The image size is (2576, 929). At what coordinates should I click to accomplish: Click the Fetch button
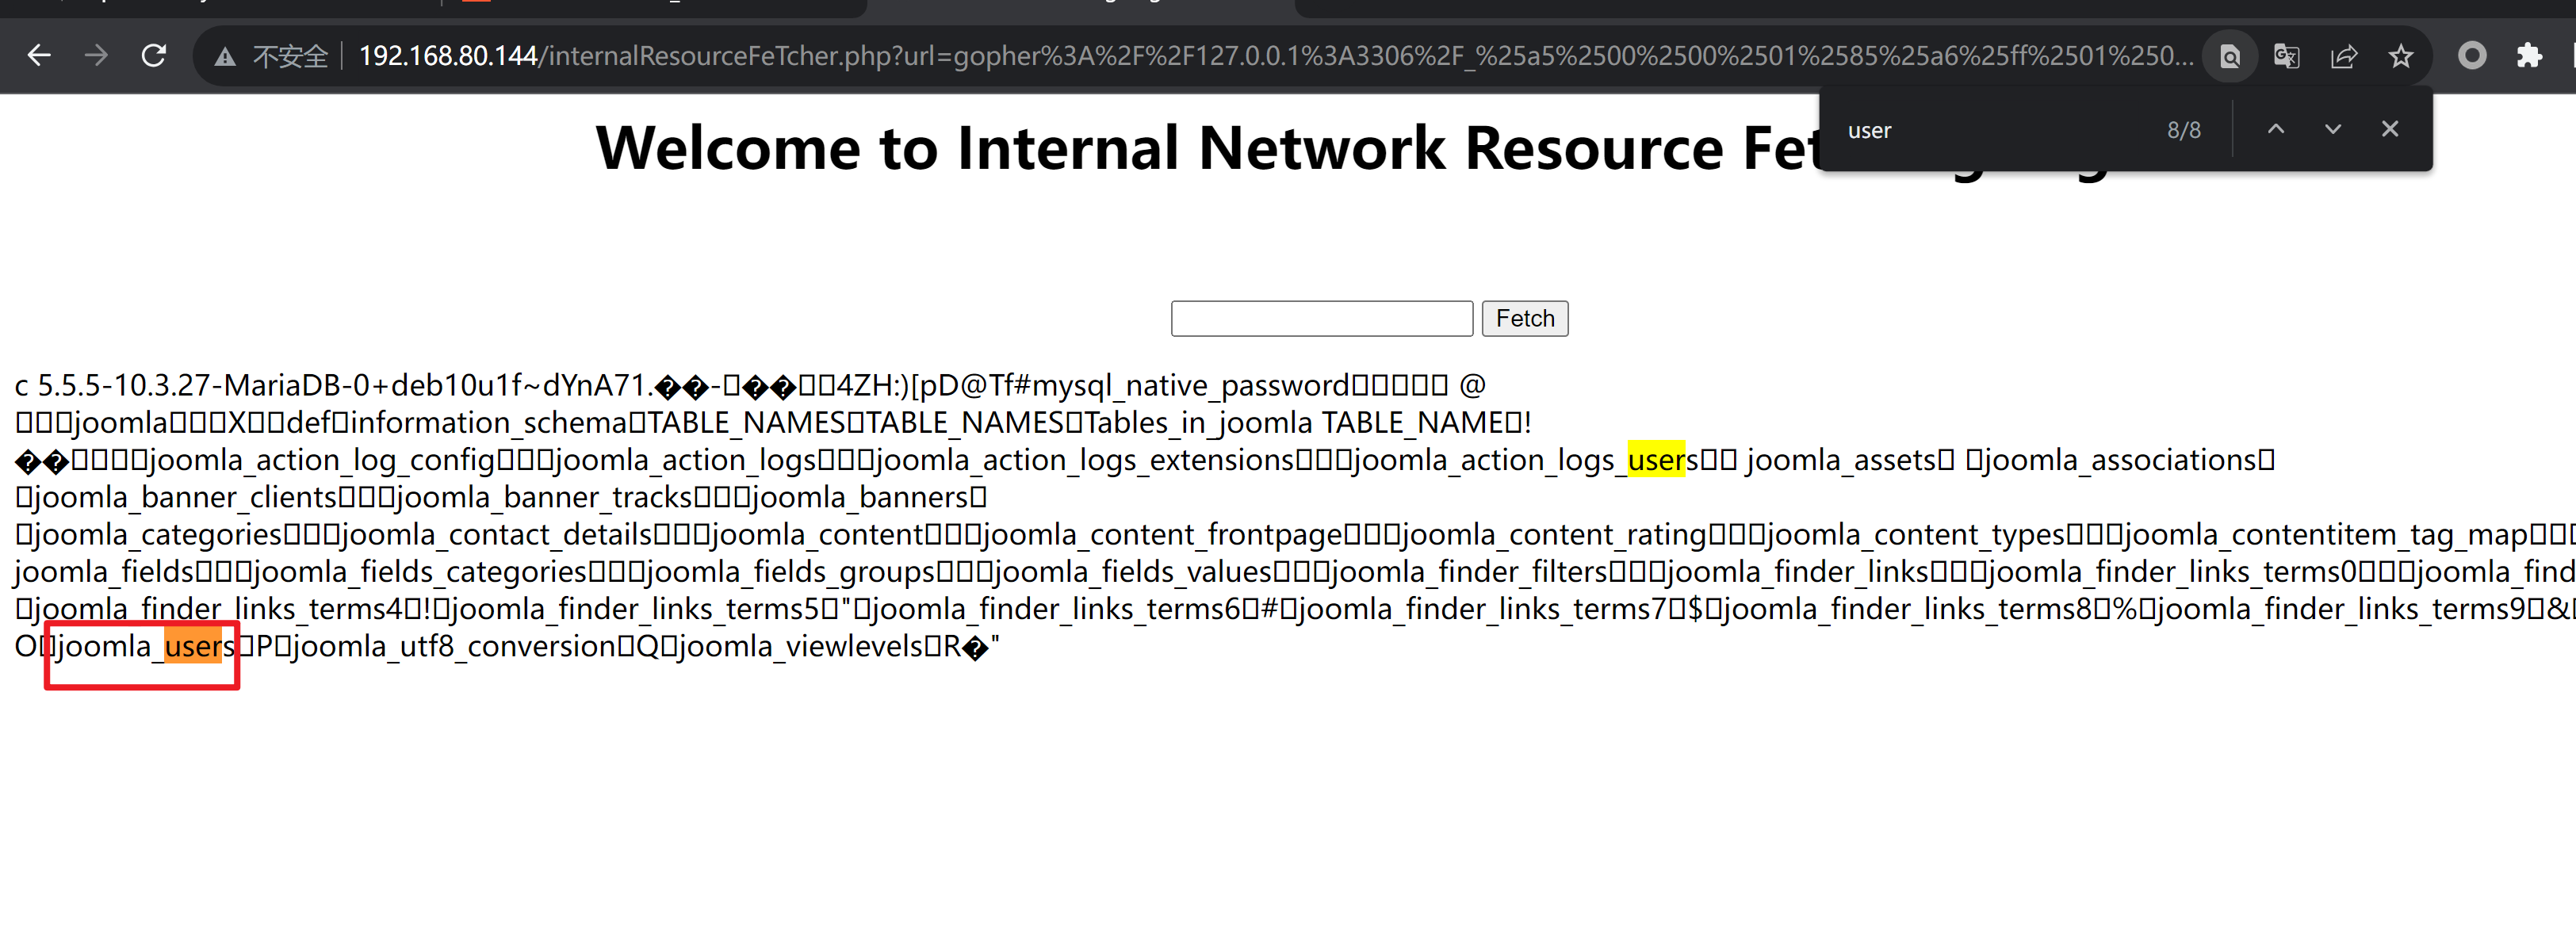coord(1525,319)
